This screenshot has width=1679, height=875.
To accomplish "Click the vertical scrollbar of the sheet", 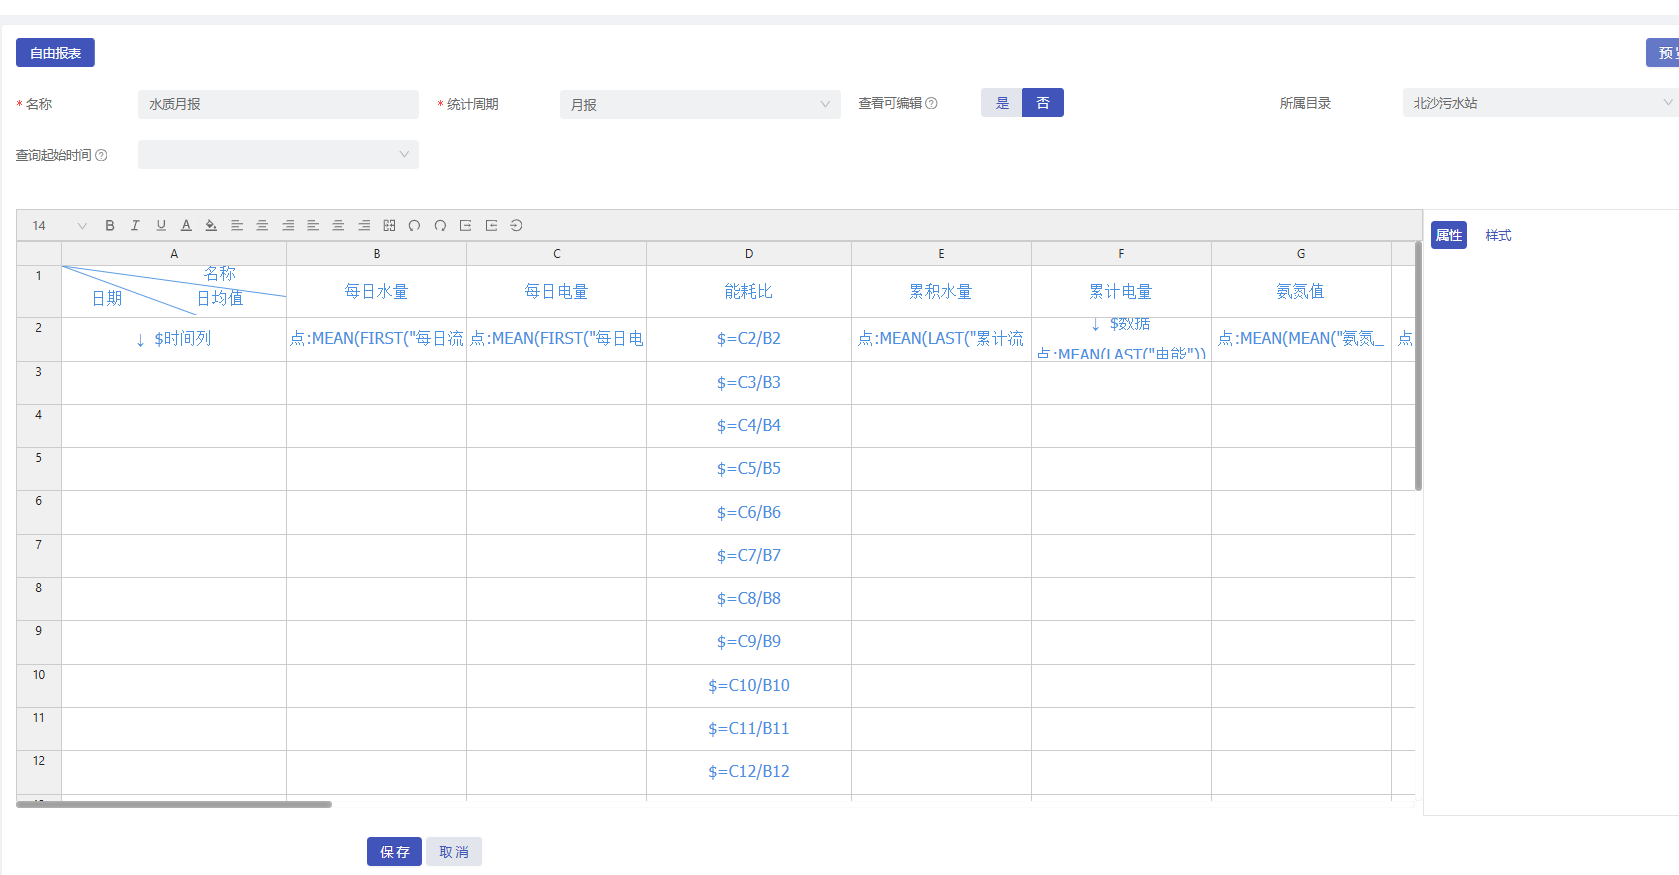I will tap(1418, 366).
